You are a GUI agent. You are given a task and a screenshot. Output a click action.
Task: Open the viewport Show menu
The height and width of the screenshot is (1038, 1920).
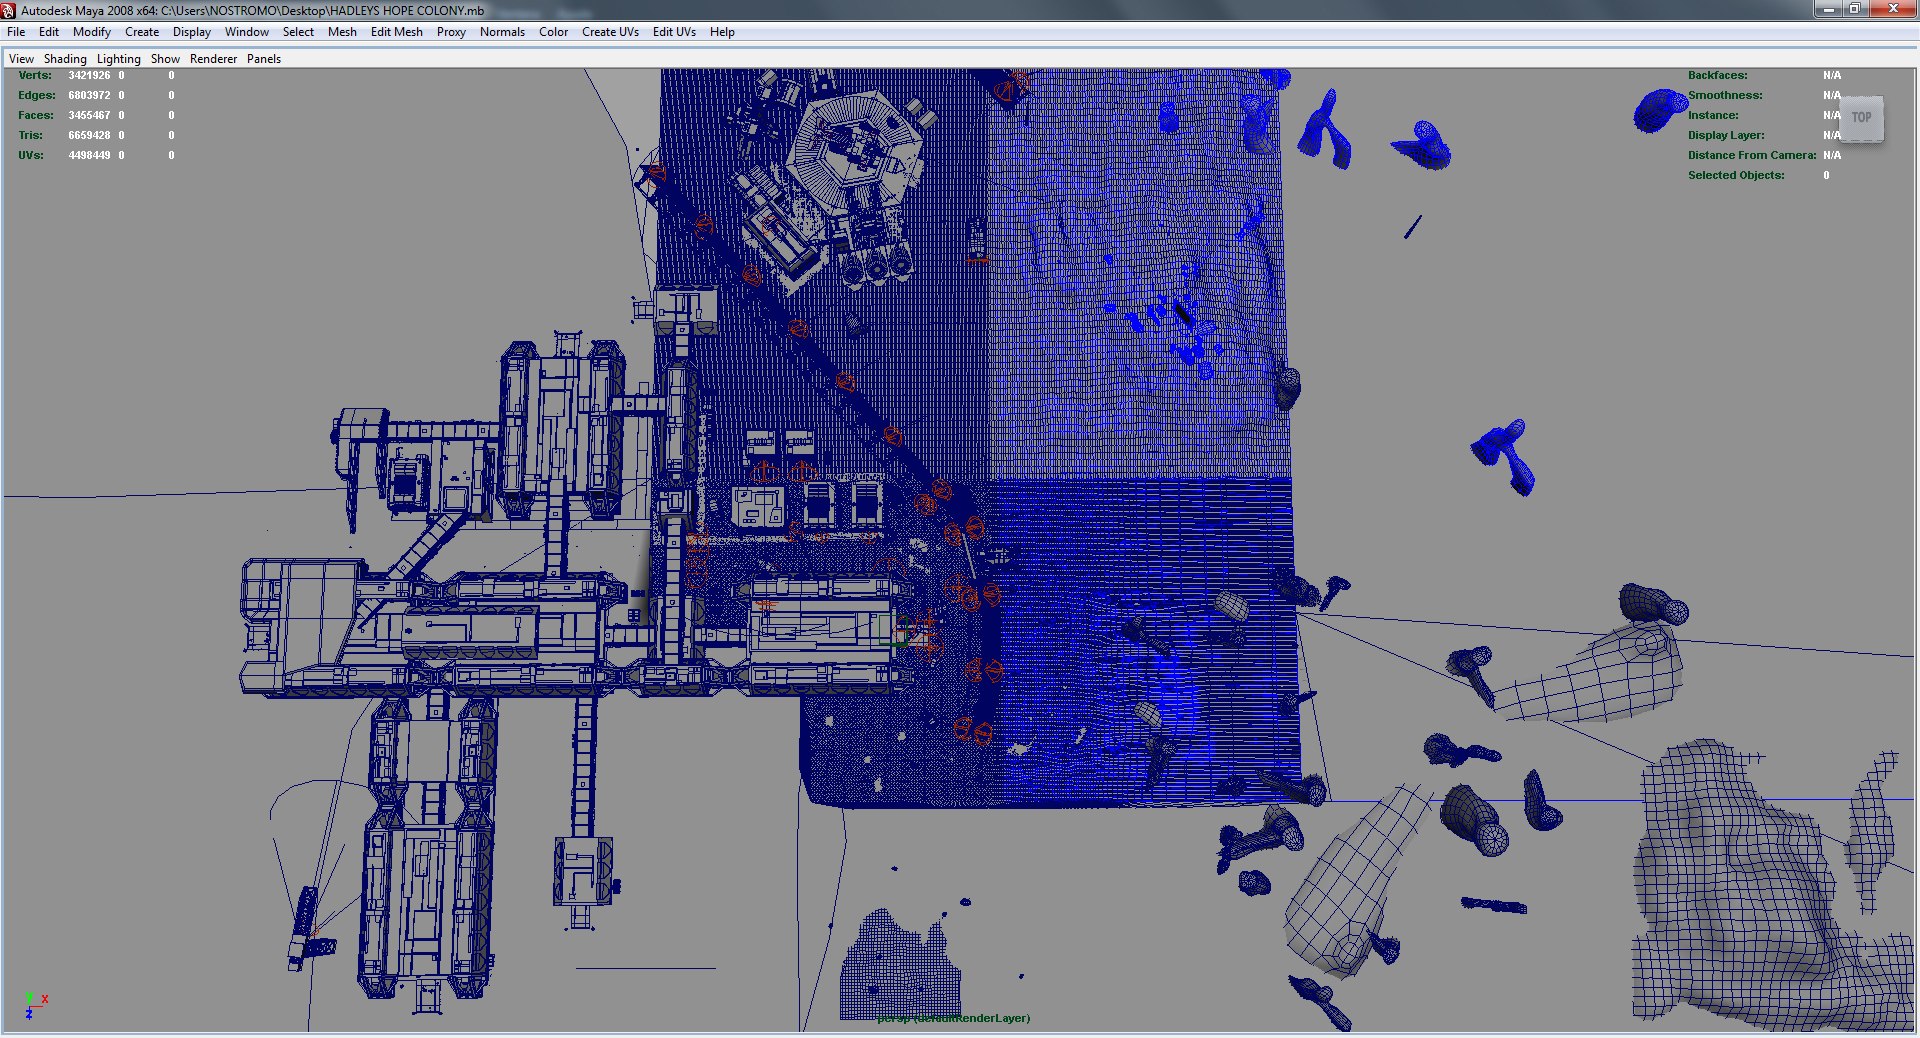165,59
